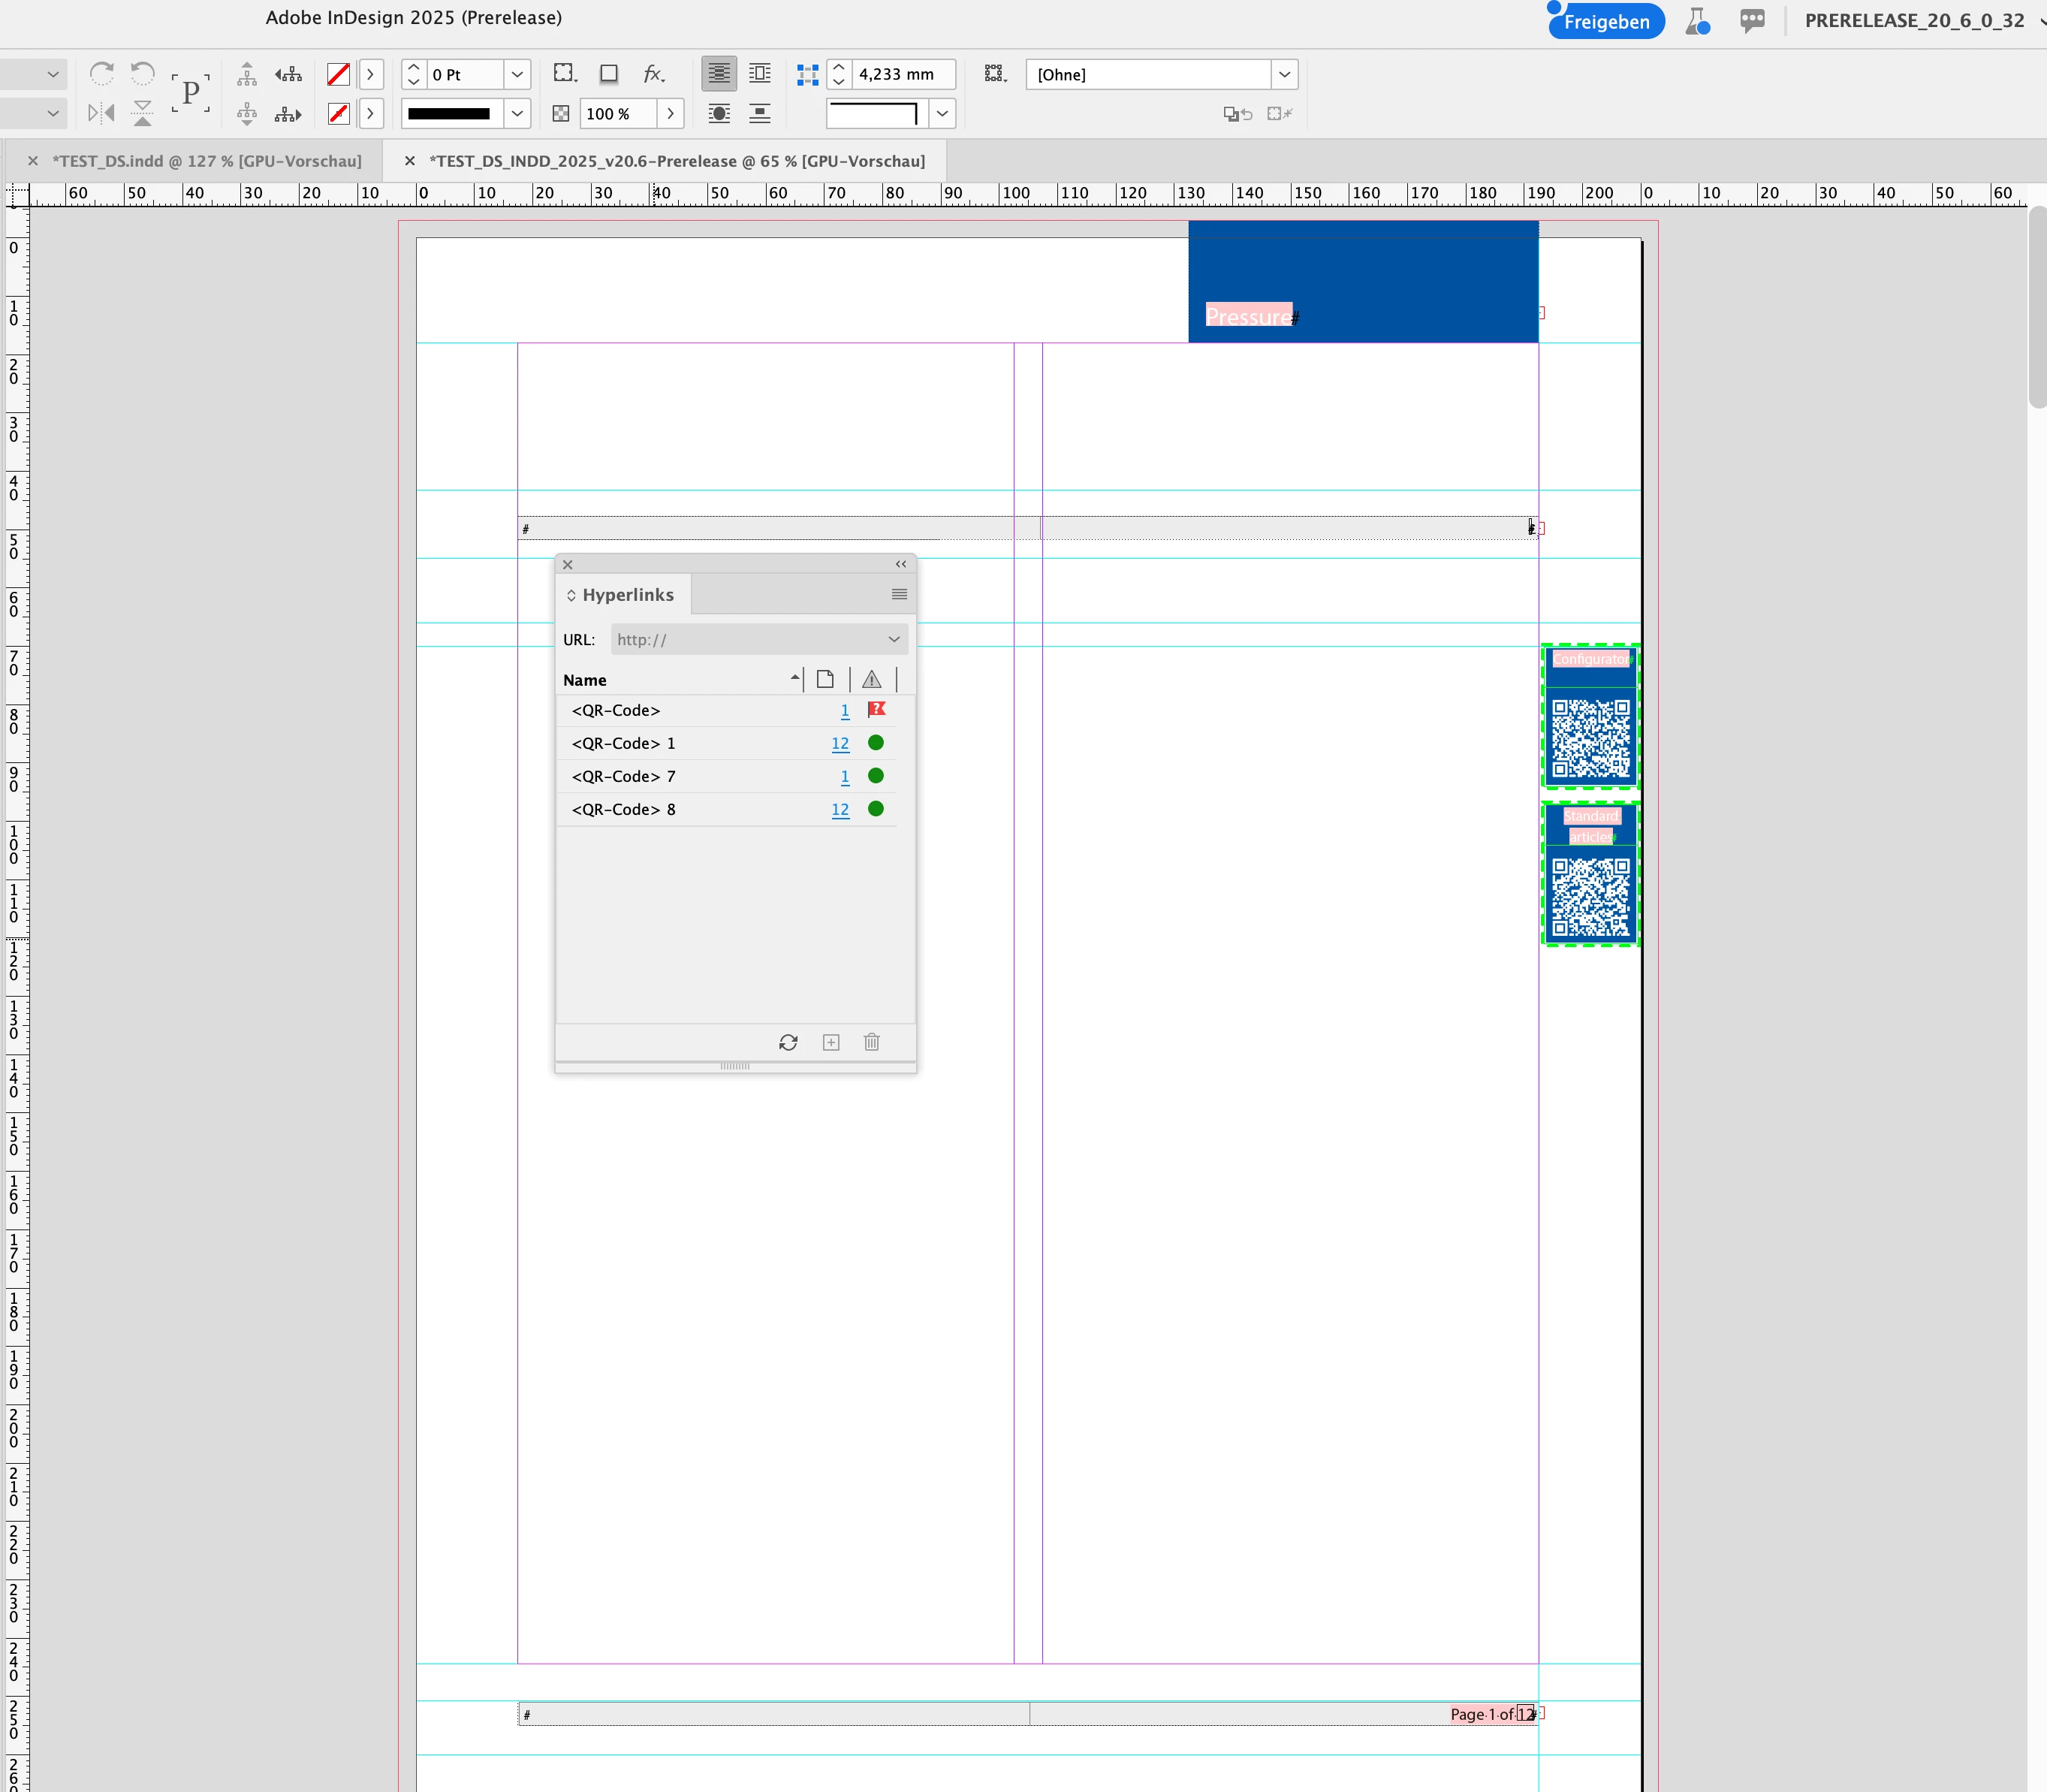Expand the stroke weight 0 Pt dropdown
The image size is (2047, 1792).
517,74
